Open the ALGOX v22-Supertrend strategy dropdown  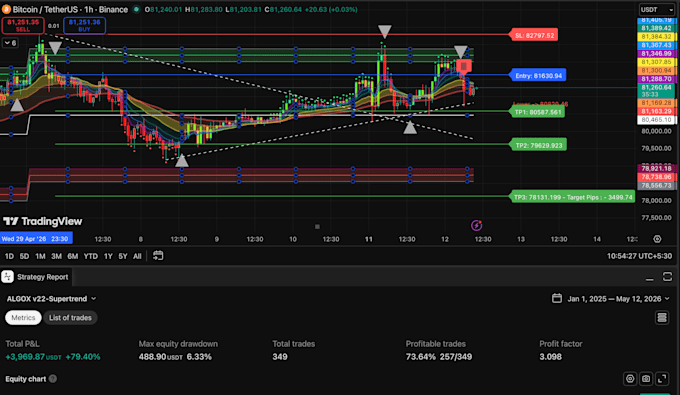coord(51,299)
